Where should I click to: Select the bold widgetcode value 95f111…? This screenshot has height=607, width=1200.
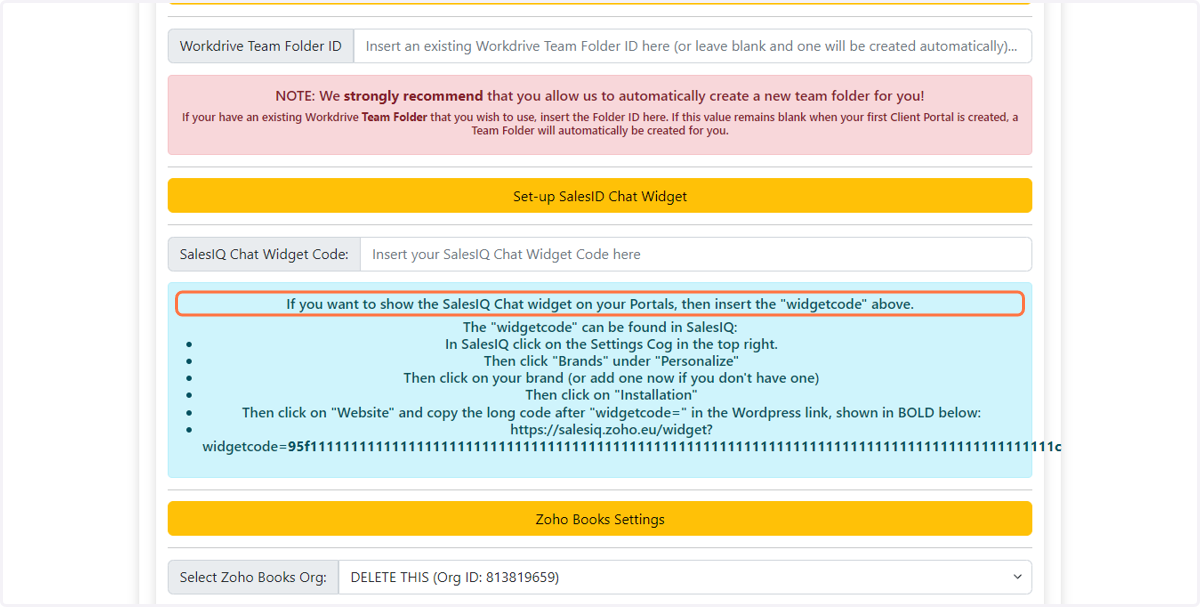(675, 446)
